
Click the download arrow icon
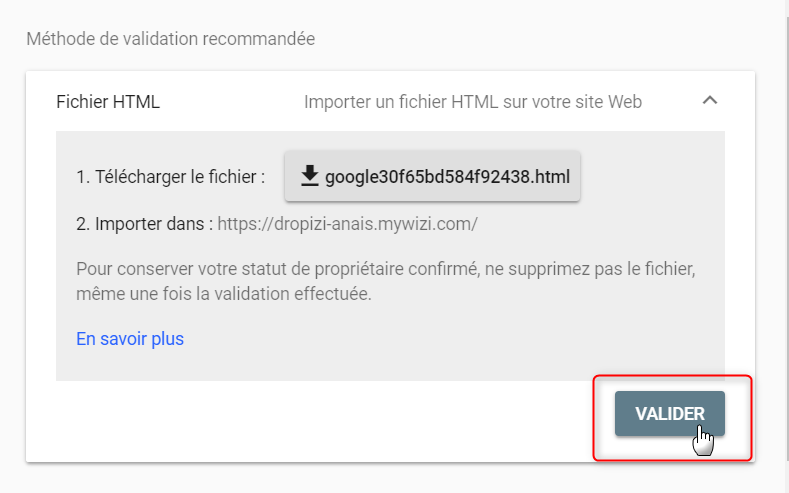(x=309, y=176)
